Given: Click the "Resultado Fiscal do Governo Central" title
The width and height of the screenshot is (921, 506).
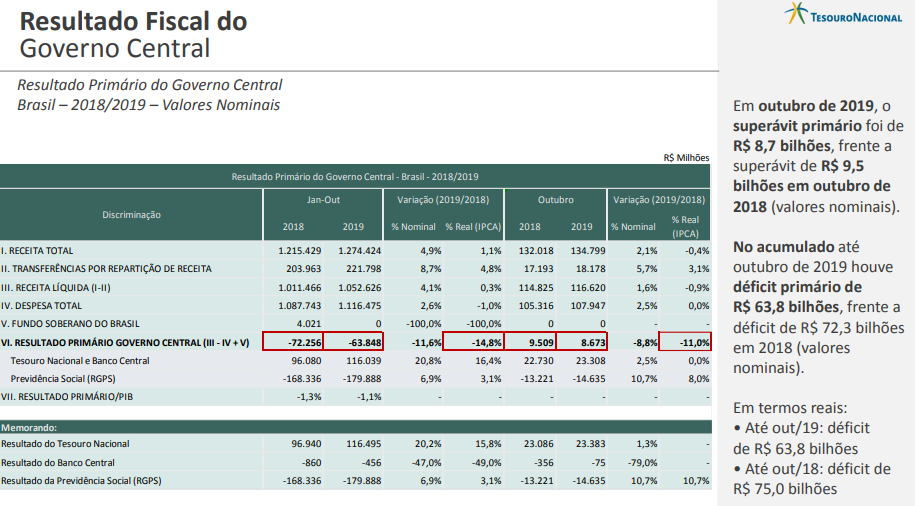Looking at the screenshot, I should pyautogui.click(x=133, y=35).
